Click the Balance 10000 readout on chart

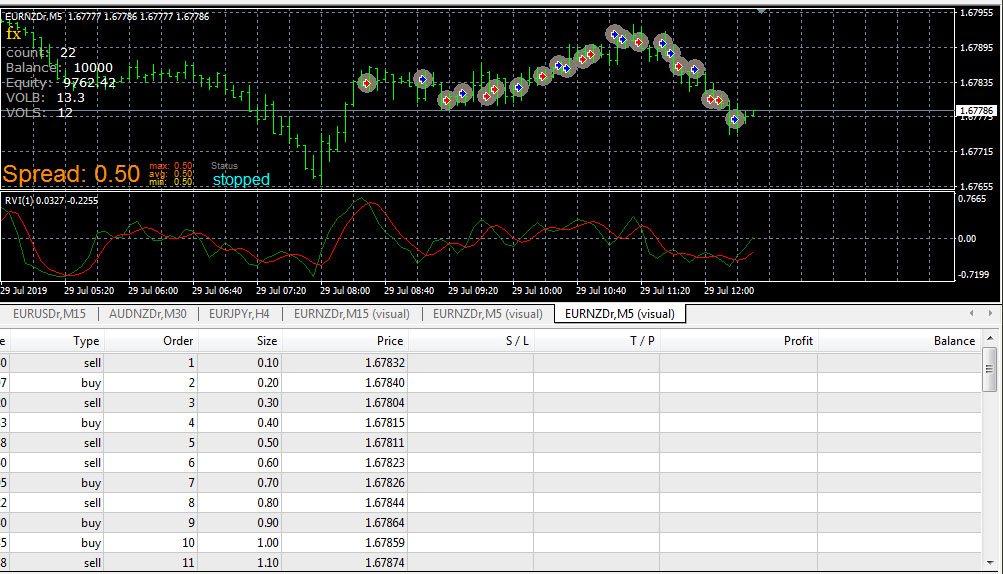click(x=59, y=68)
